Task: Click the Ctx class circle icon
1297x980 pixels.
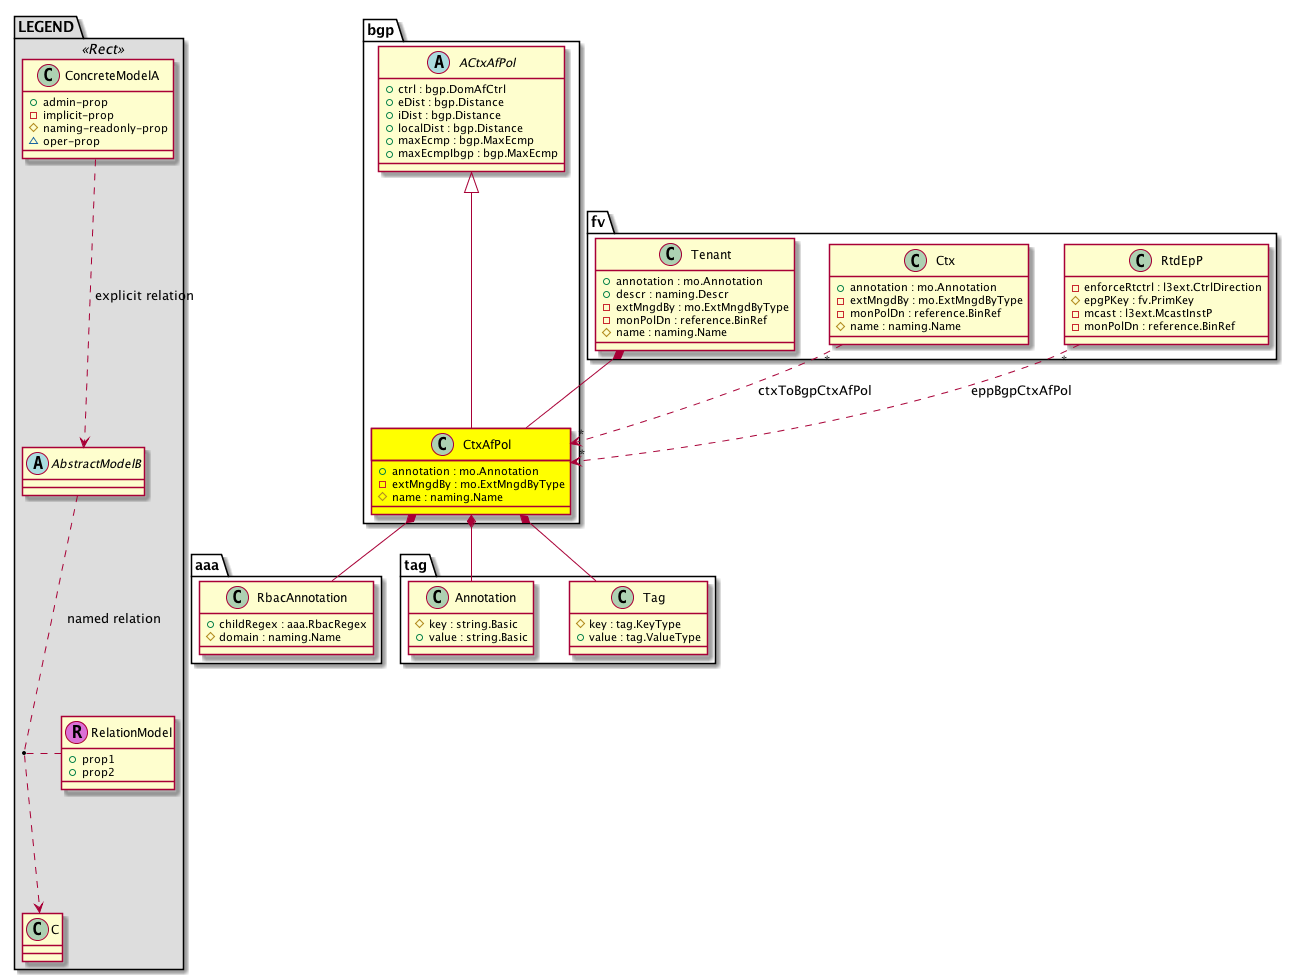Action: click(x=915, y=261)
